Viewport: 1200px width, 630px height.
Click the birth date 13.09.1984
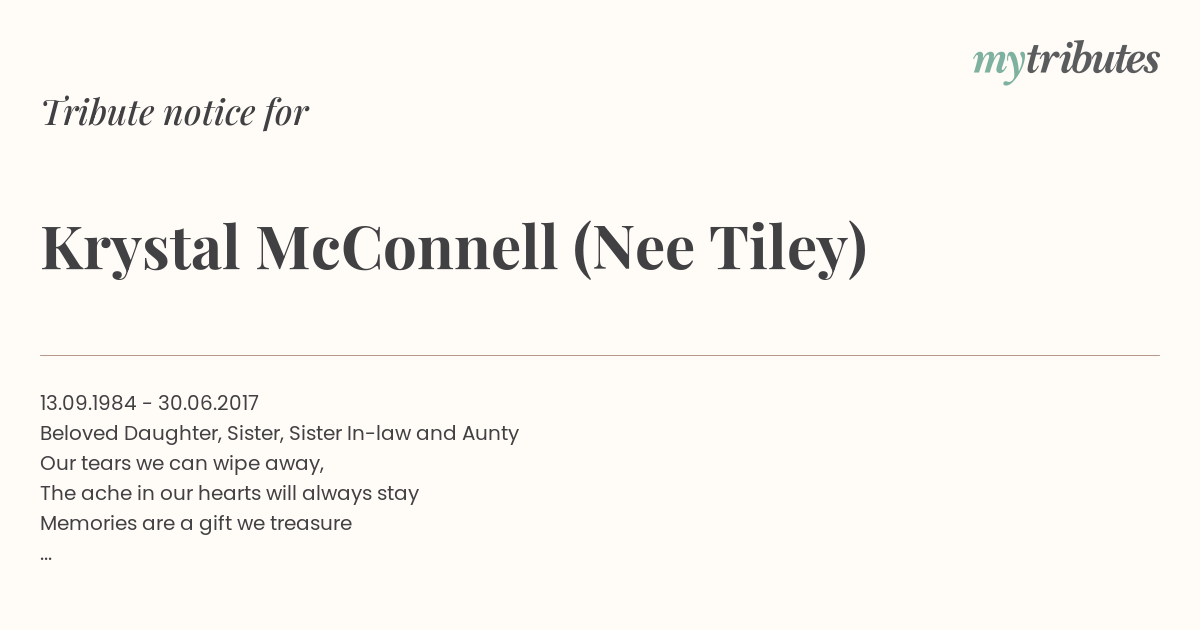tap(88, 403)
